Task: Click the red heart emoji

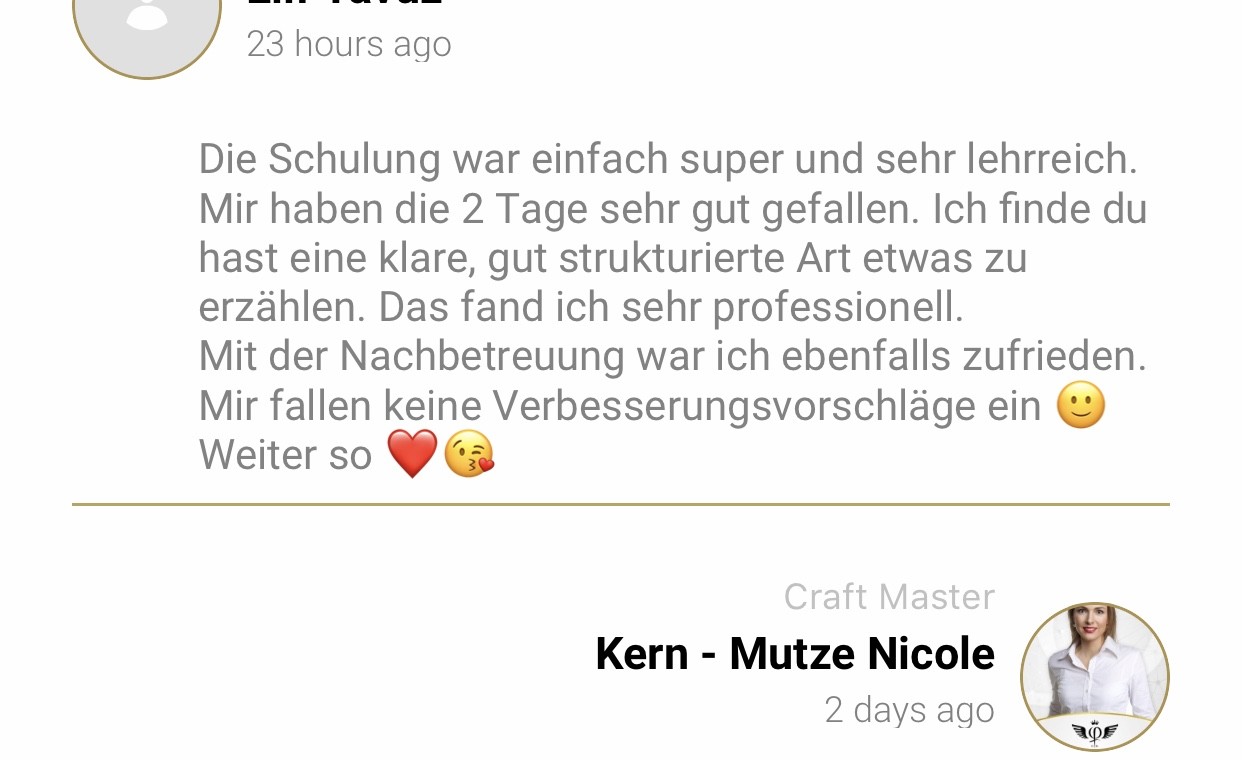Action: (x=412, y=455)
